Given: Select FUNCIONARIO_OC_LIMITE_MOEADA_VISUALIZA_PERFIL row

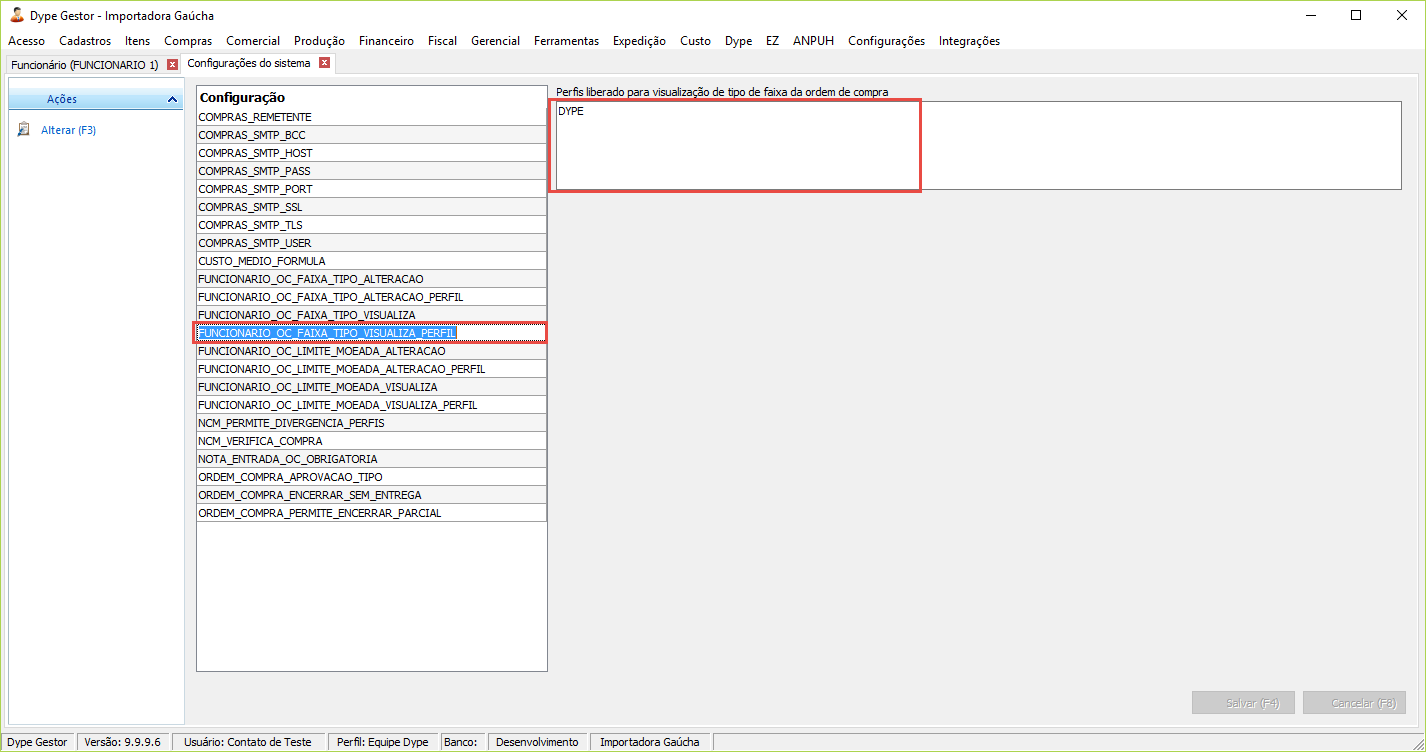Looking at the screenshot, I should coord(371,405).
